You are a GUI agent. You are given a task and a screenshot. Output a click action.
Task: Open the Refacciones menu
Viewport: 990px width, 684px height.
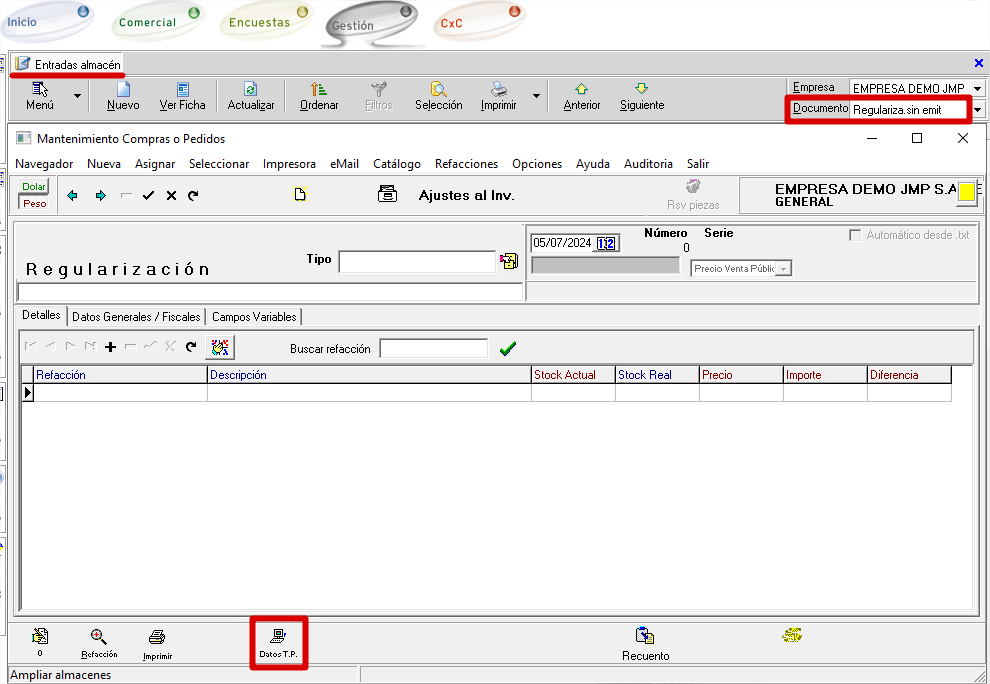pos(466,164)
